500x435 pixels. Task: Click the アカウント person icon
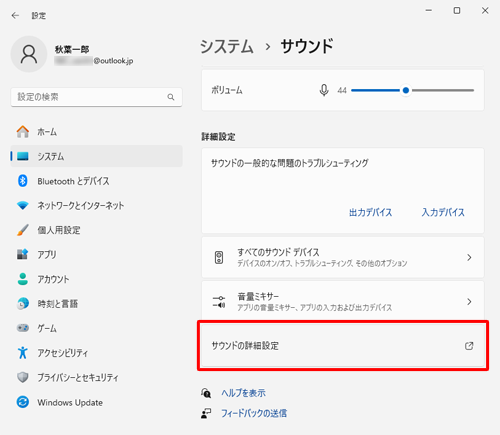23,279
